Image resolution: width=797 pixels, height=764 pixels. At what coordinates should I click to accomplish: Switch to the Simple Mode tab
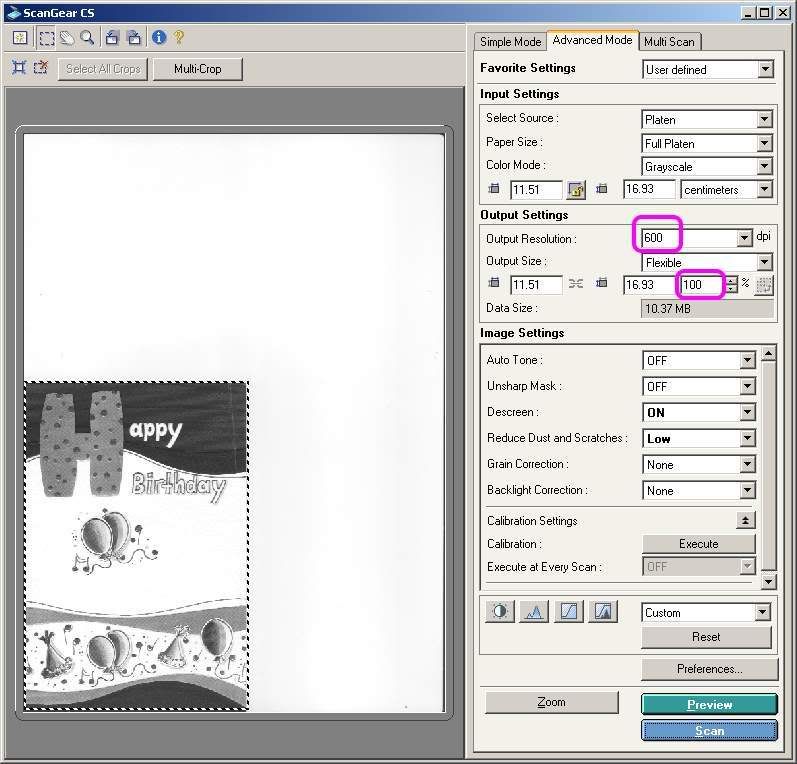(510, 41)
